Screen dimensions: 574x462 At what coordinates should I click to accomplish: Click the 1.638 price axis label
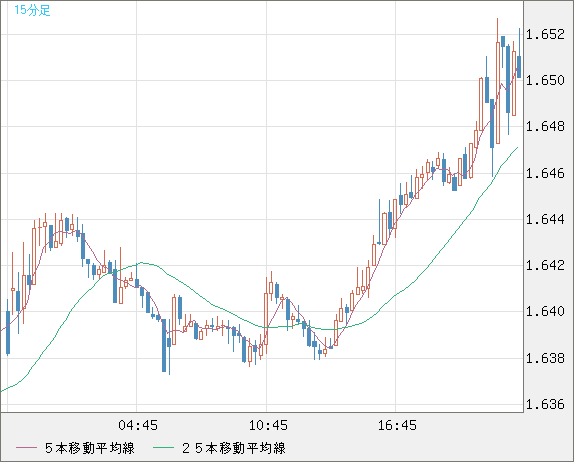pos(545,358)
